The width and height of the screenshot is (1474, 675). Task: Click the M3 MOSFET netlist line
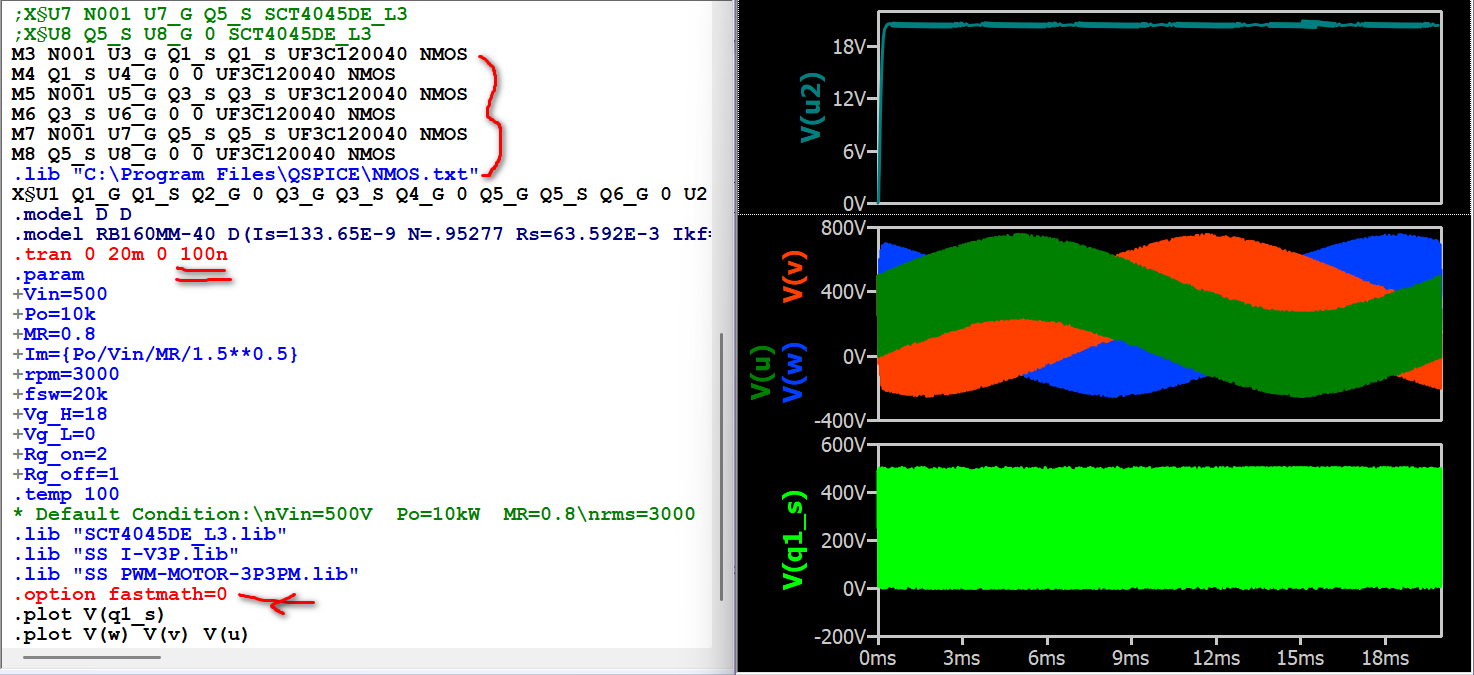[x=238, y=54]
